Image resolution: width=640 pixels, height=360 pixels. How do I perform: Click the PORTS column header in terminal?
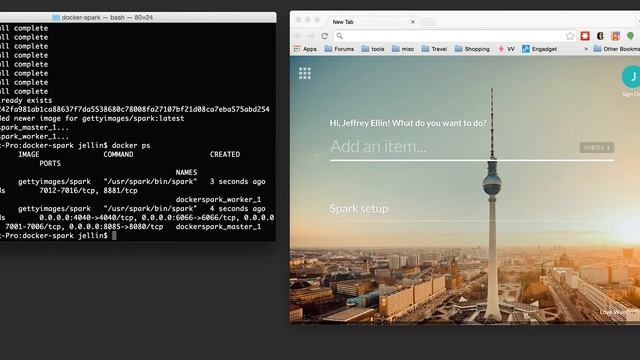coord(50,163)
